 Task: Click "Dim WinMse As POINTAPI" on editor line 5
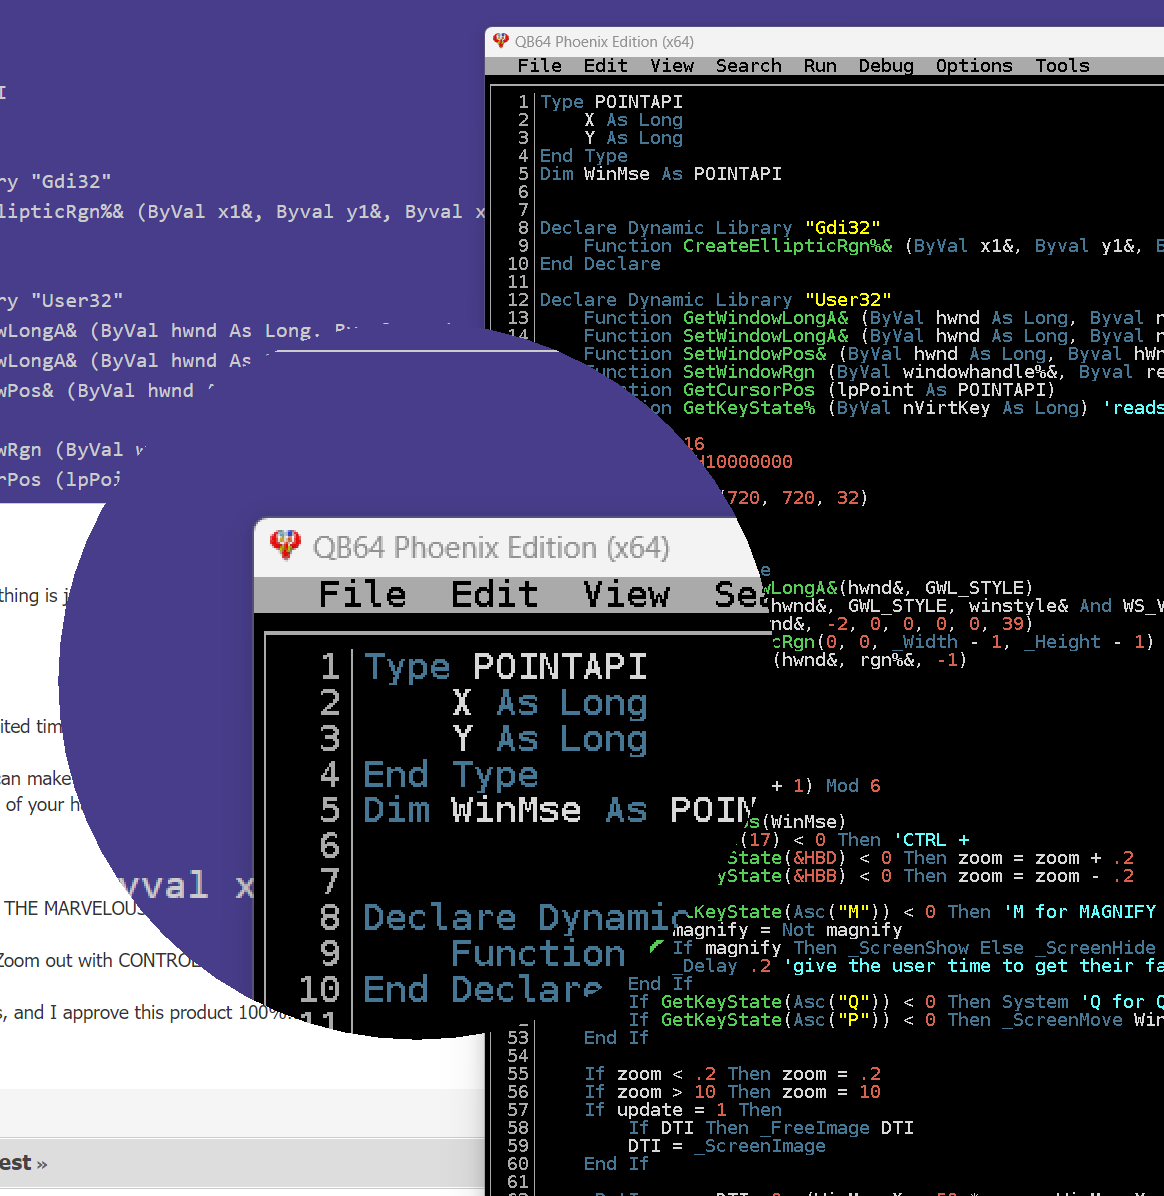[661, 174]
